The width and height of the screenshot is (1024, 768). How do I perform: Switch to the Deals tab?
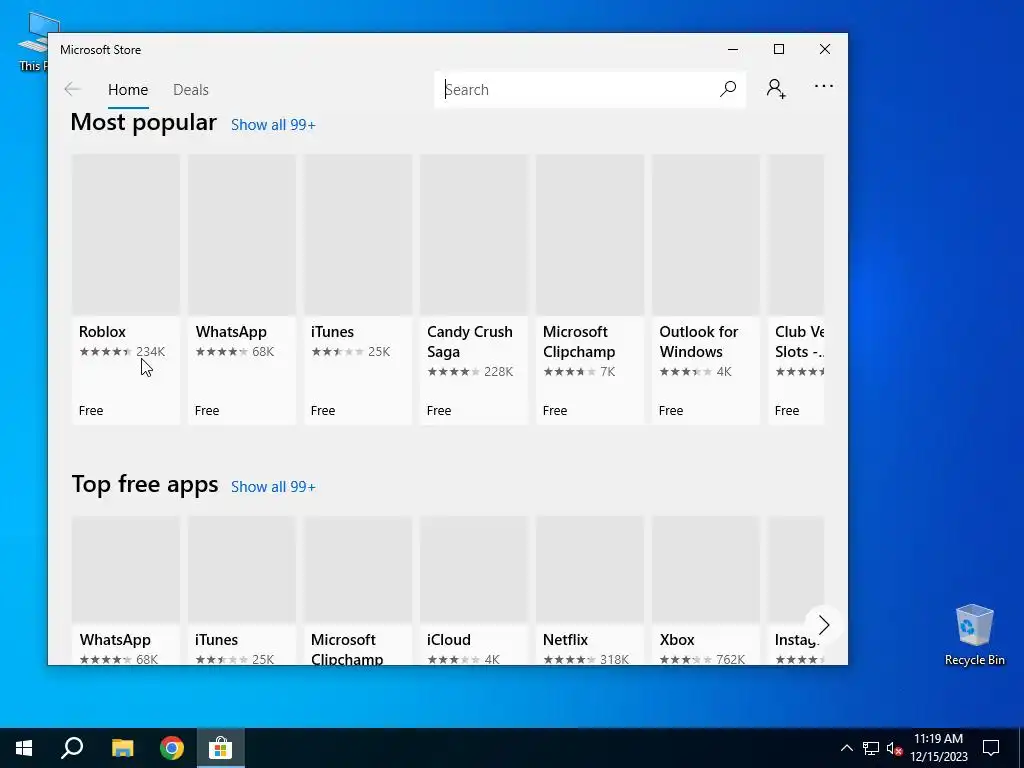click(191, 89)
